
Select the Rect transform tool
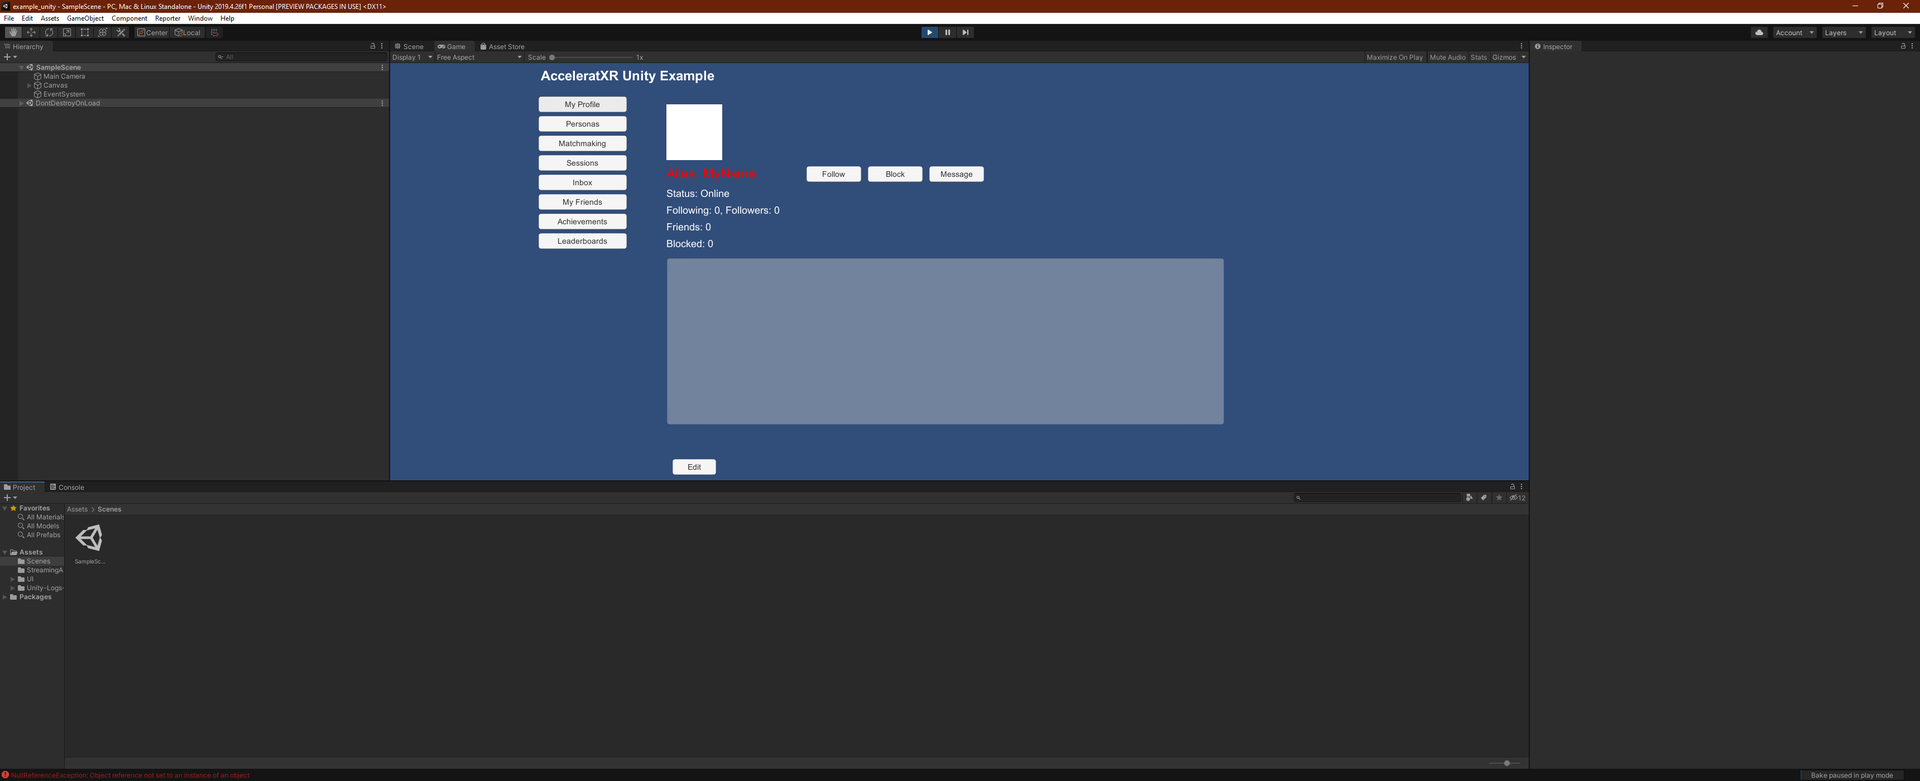point(85,32)
